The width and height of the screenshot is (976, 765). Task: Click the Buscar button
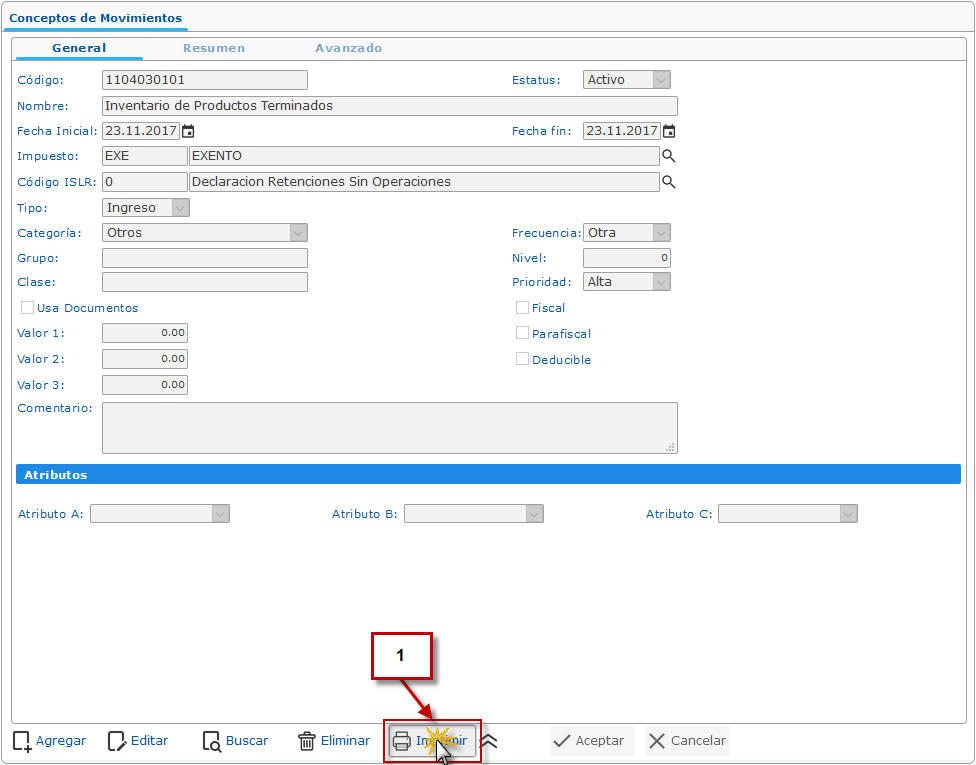pos(235,741)
